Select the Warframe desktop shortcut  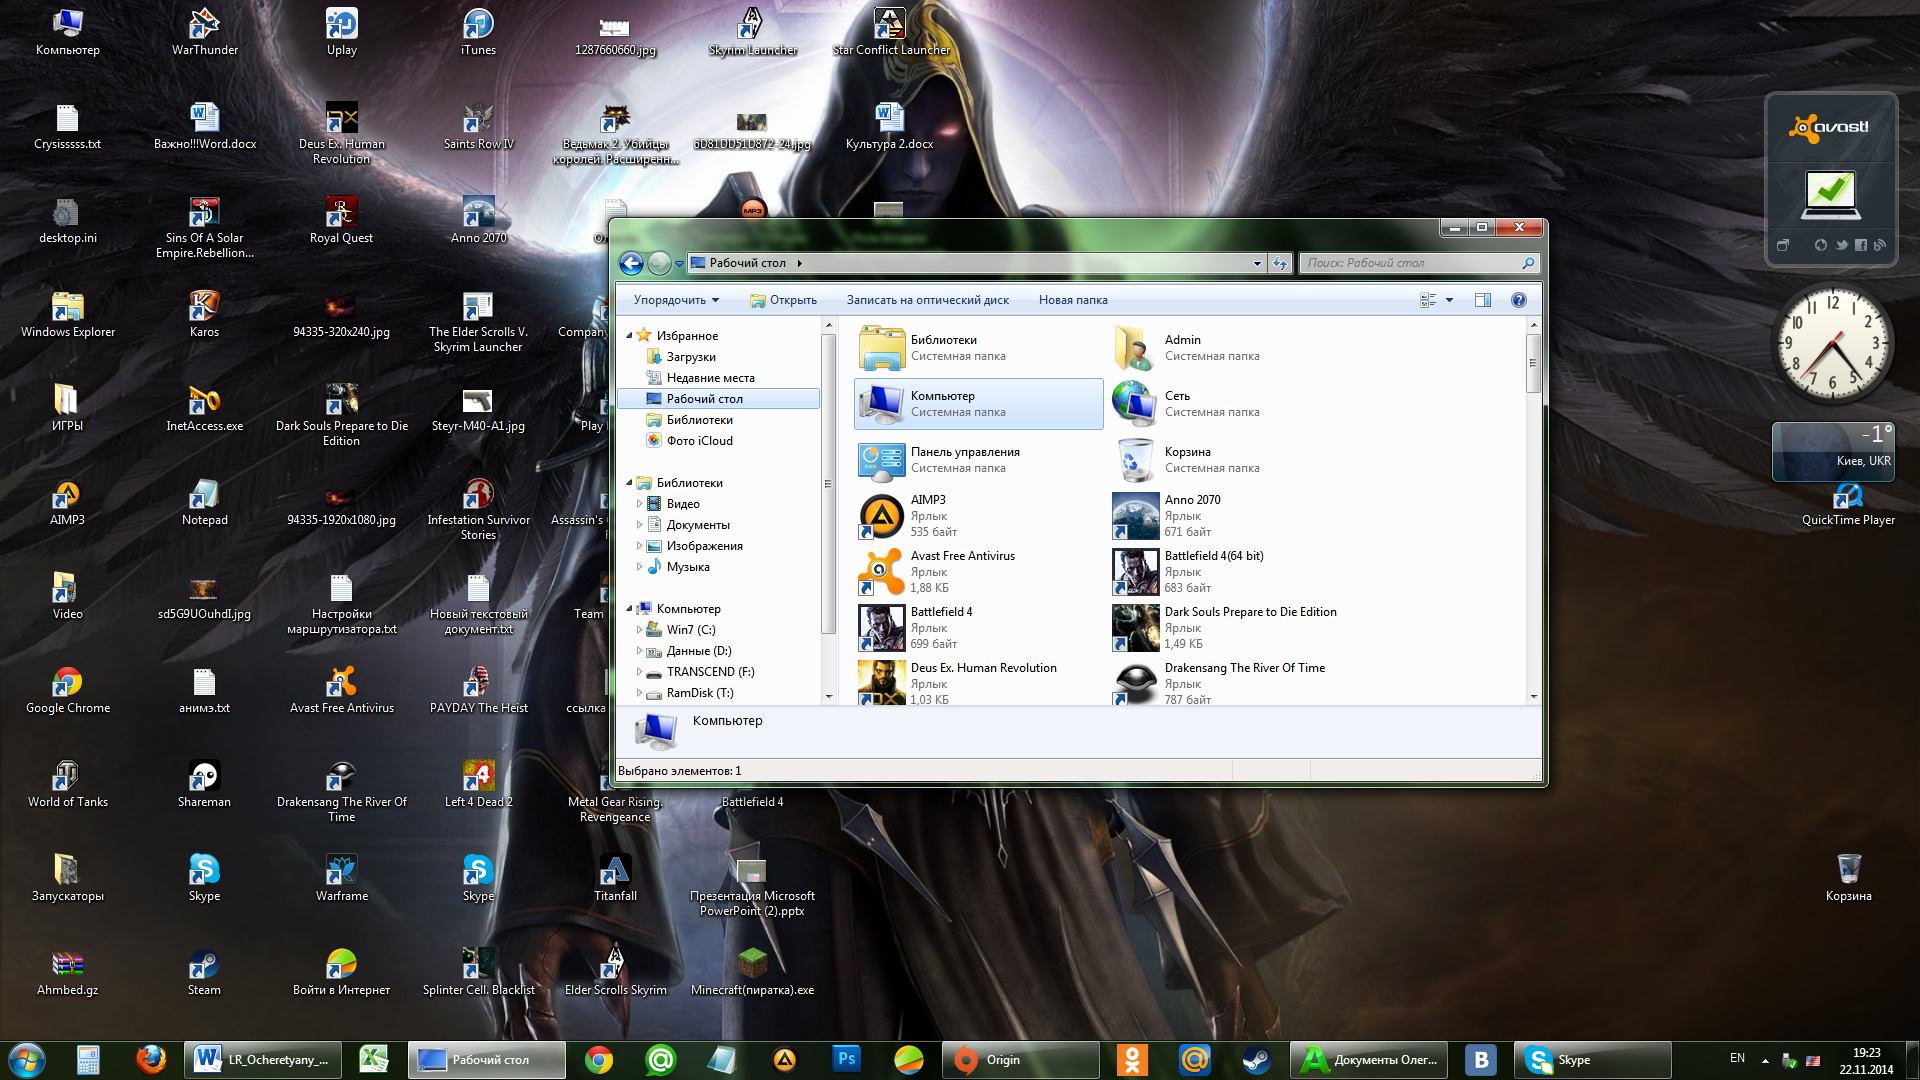pyautogui.click(x=341, y=878)
